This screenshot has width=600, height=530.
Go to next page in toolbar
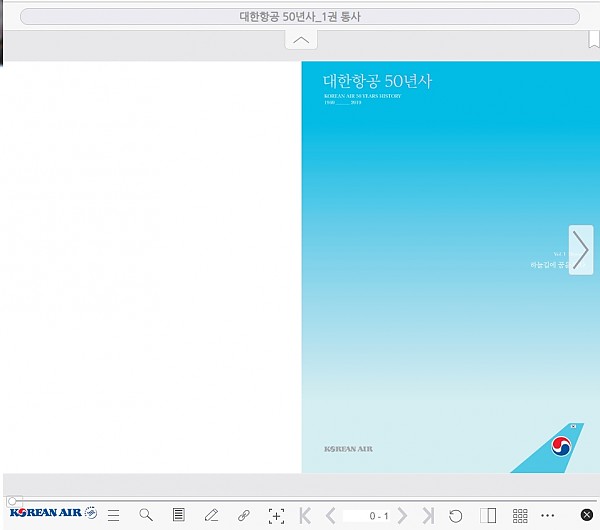click(x=402, y=515)
